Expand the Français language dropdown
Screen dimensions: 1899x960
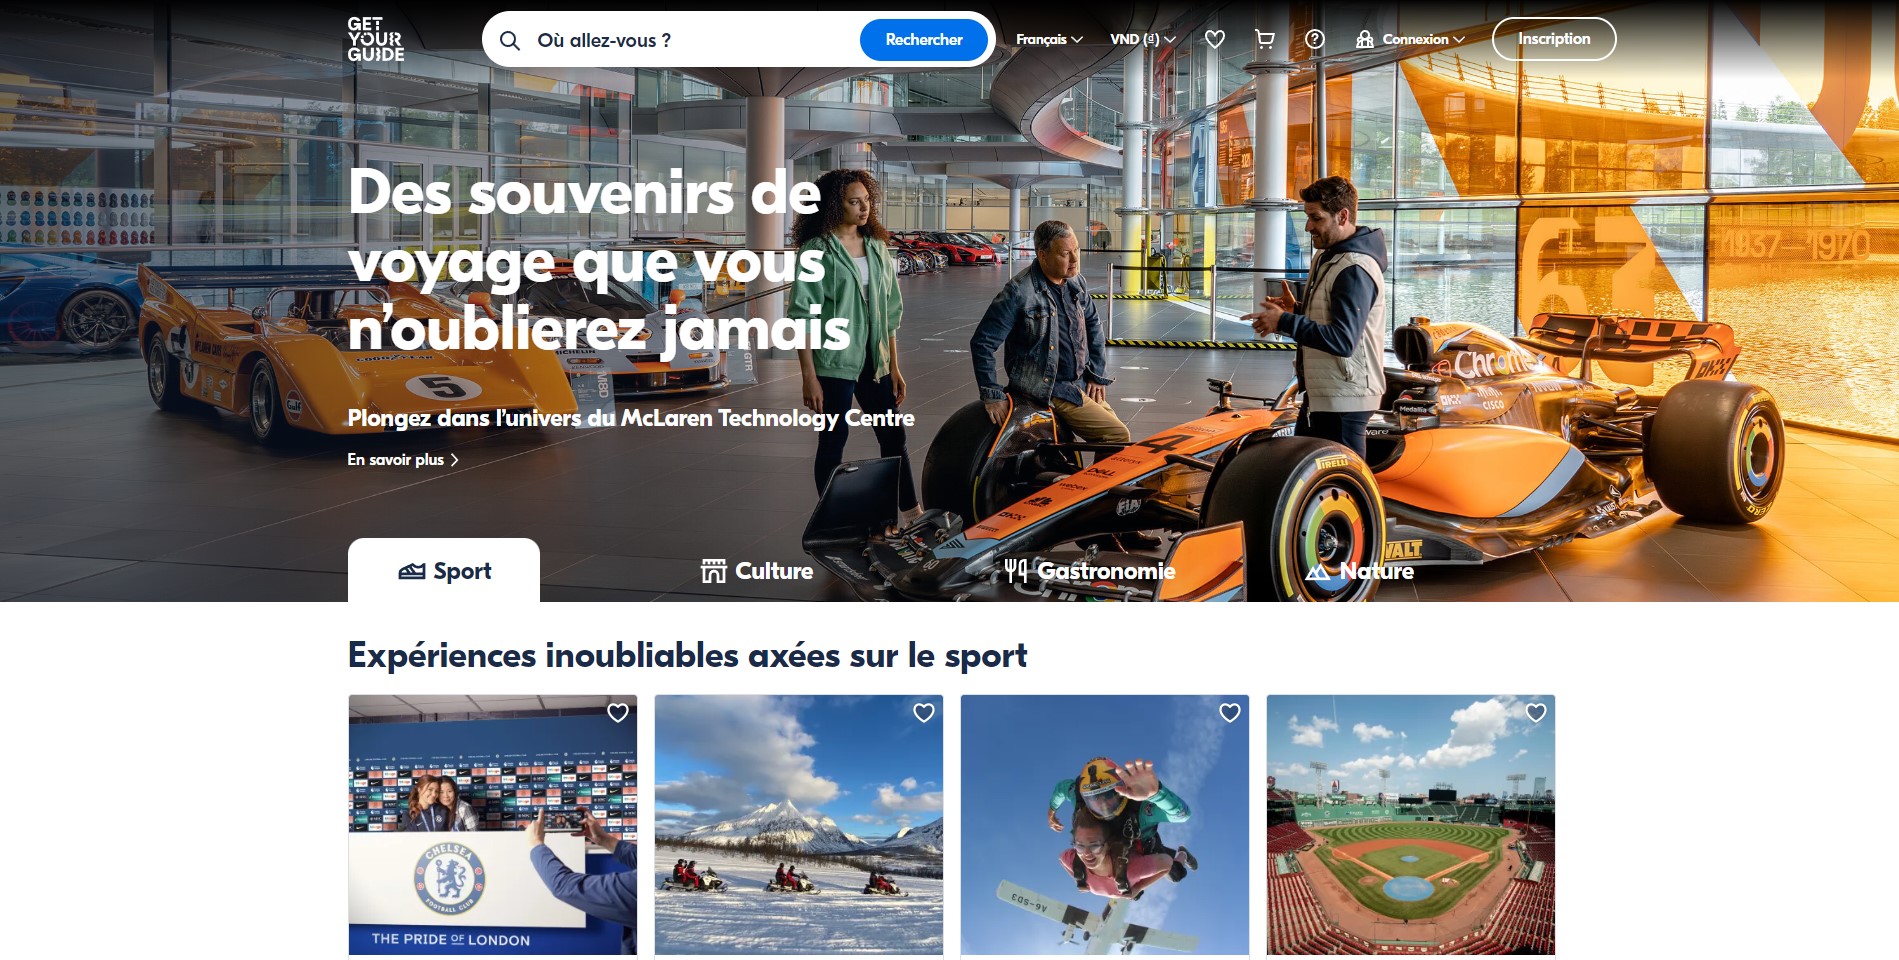pos(1049,39)
